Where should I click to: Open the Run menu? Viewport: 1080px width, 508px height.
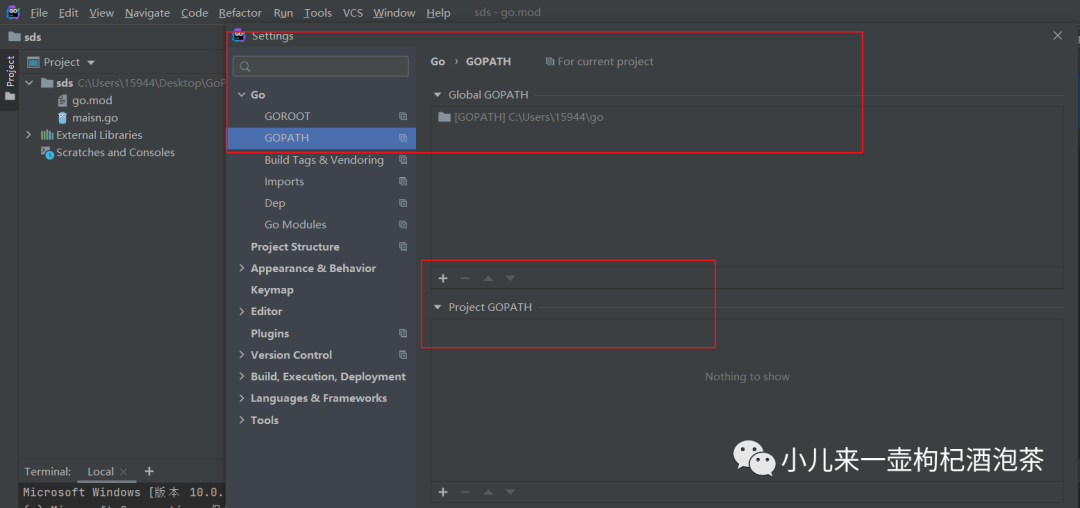(283, 13)
